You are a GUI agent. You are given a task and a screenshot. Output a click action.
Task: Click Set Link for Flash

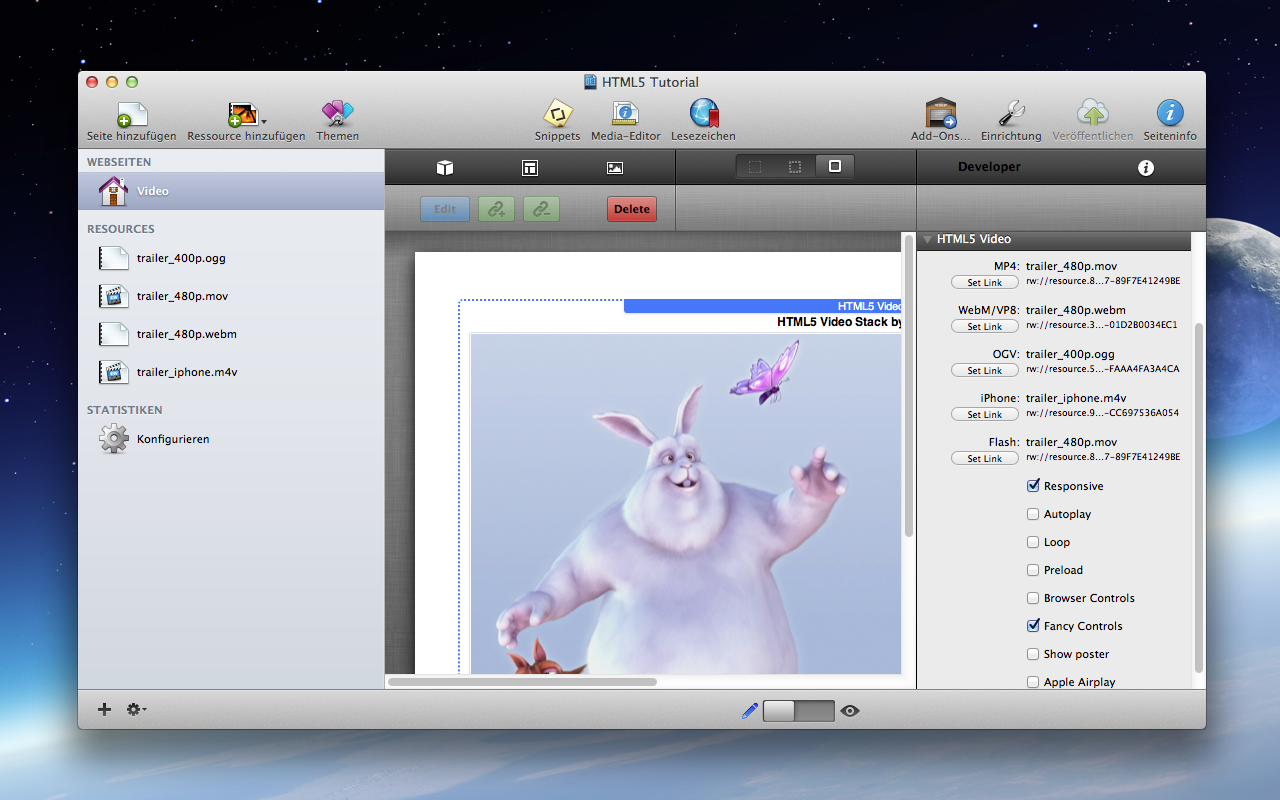coord(985,459)
